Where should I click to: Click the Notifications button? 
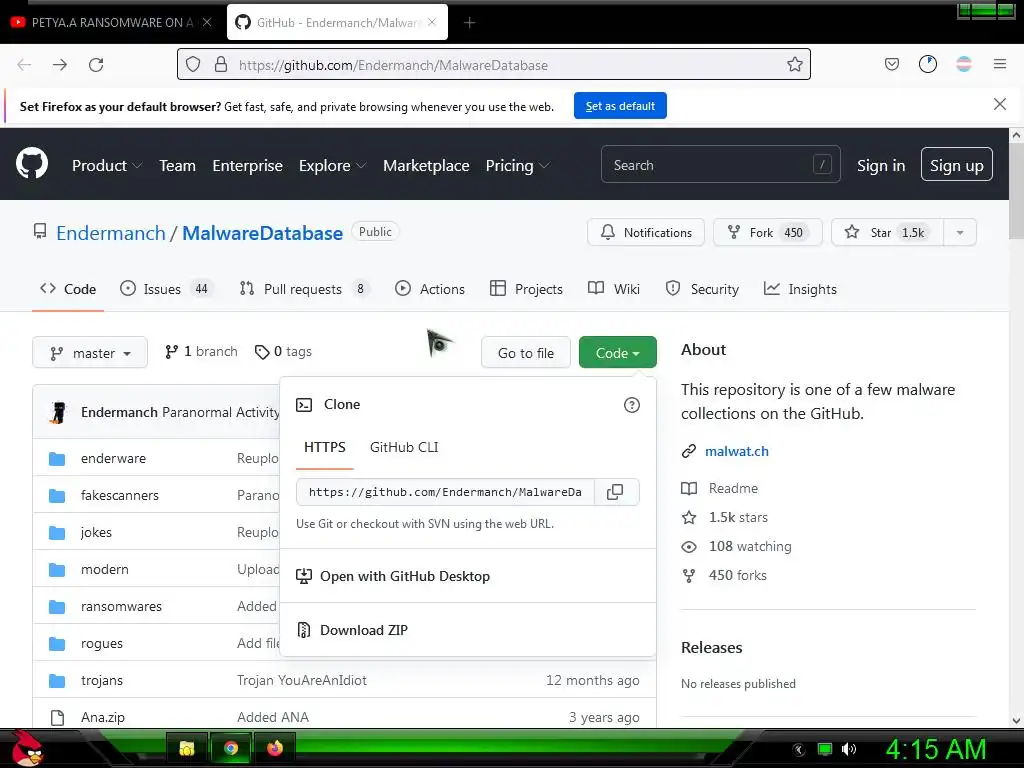tap(646, 232)
